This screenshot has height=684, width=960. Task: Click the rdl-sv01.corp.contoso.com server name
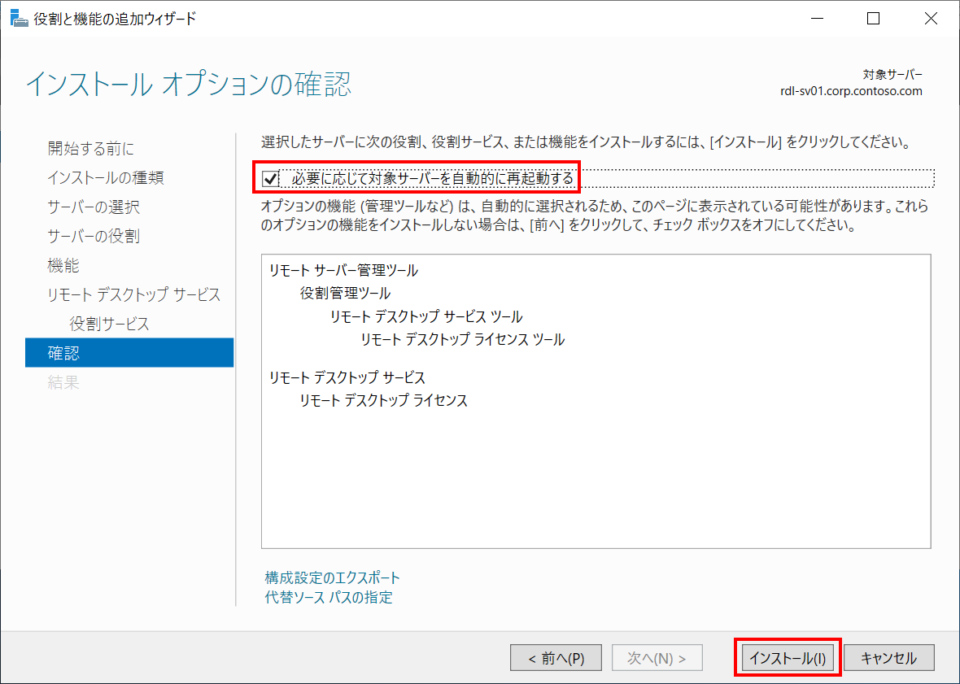[851, 91]
